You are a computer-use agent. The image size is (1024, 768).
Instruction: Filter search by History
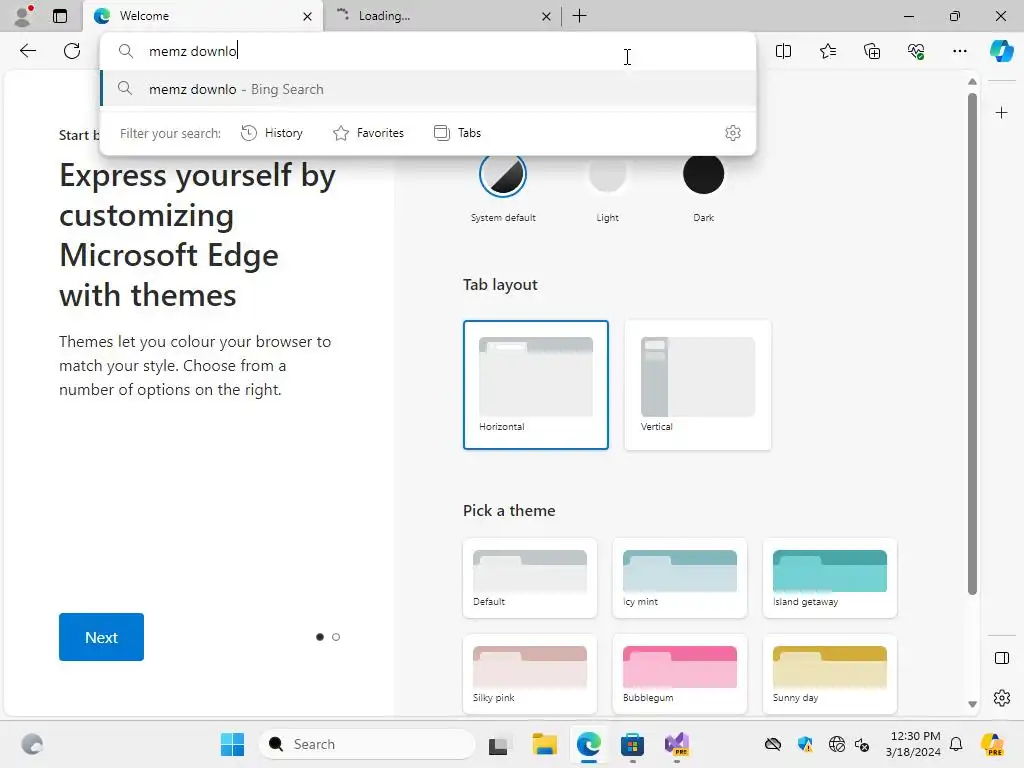tap(272, 133)
